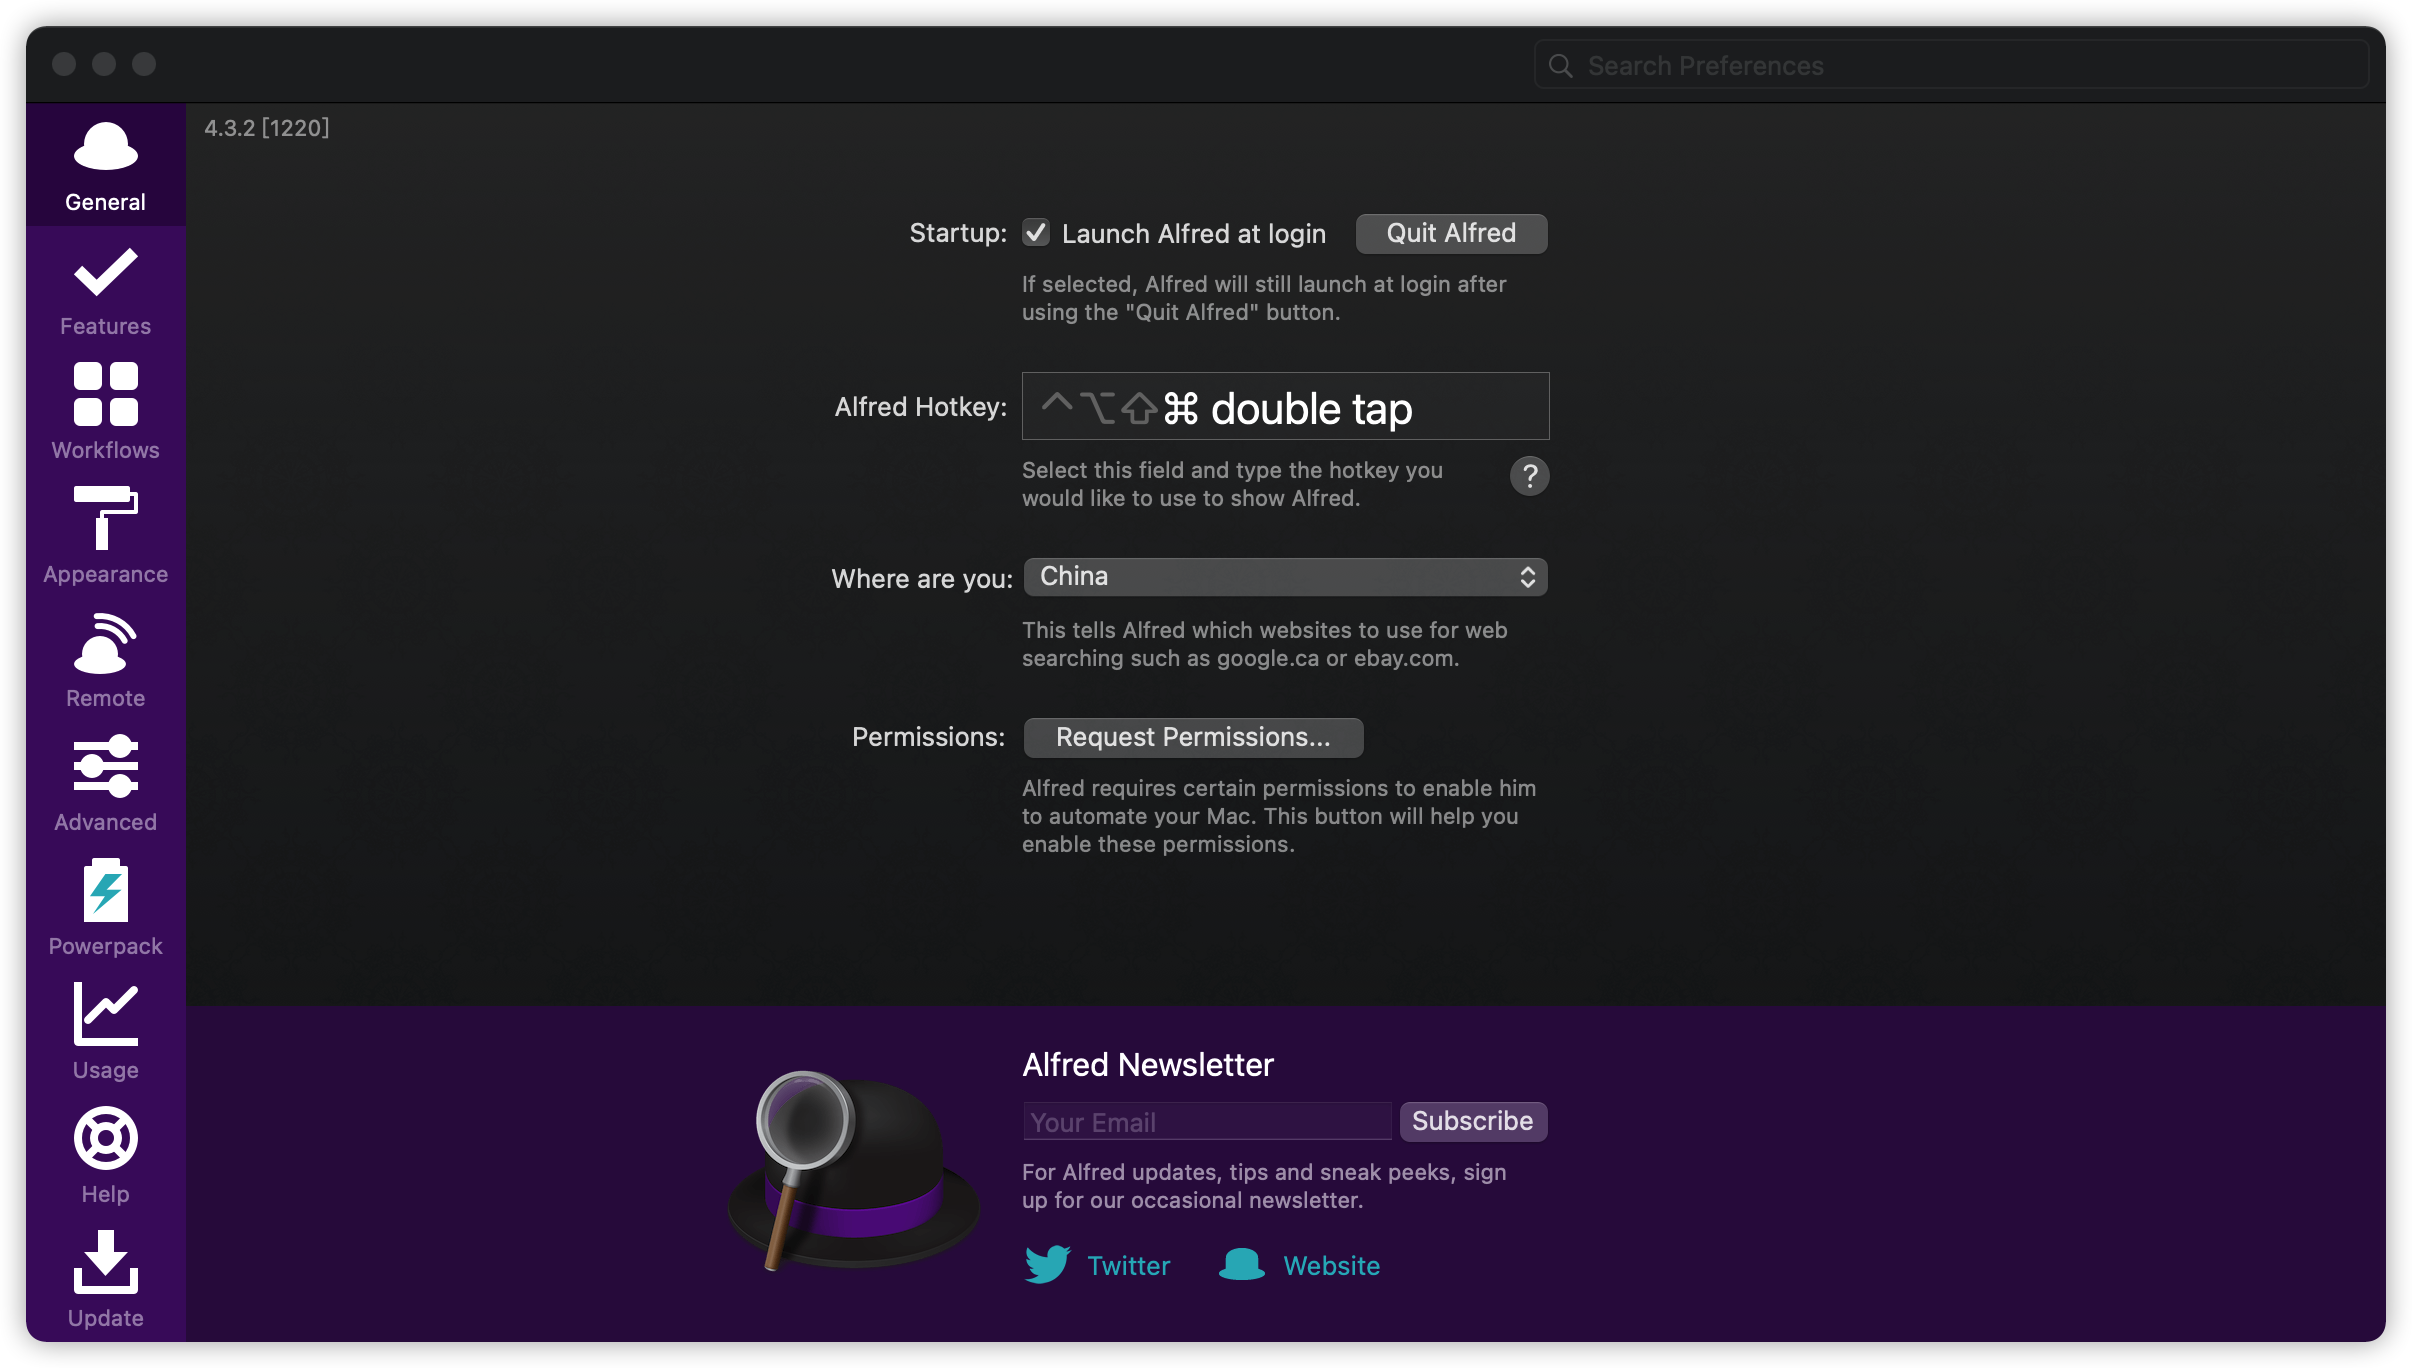Focus the Your Email input field
2412x1368 pixels.
point(1207,1122)
